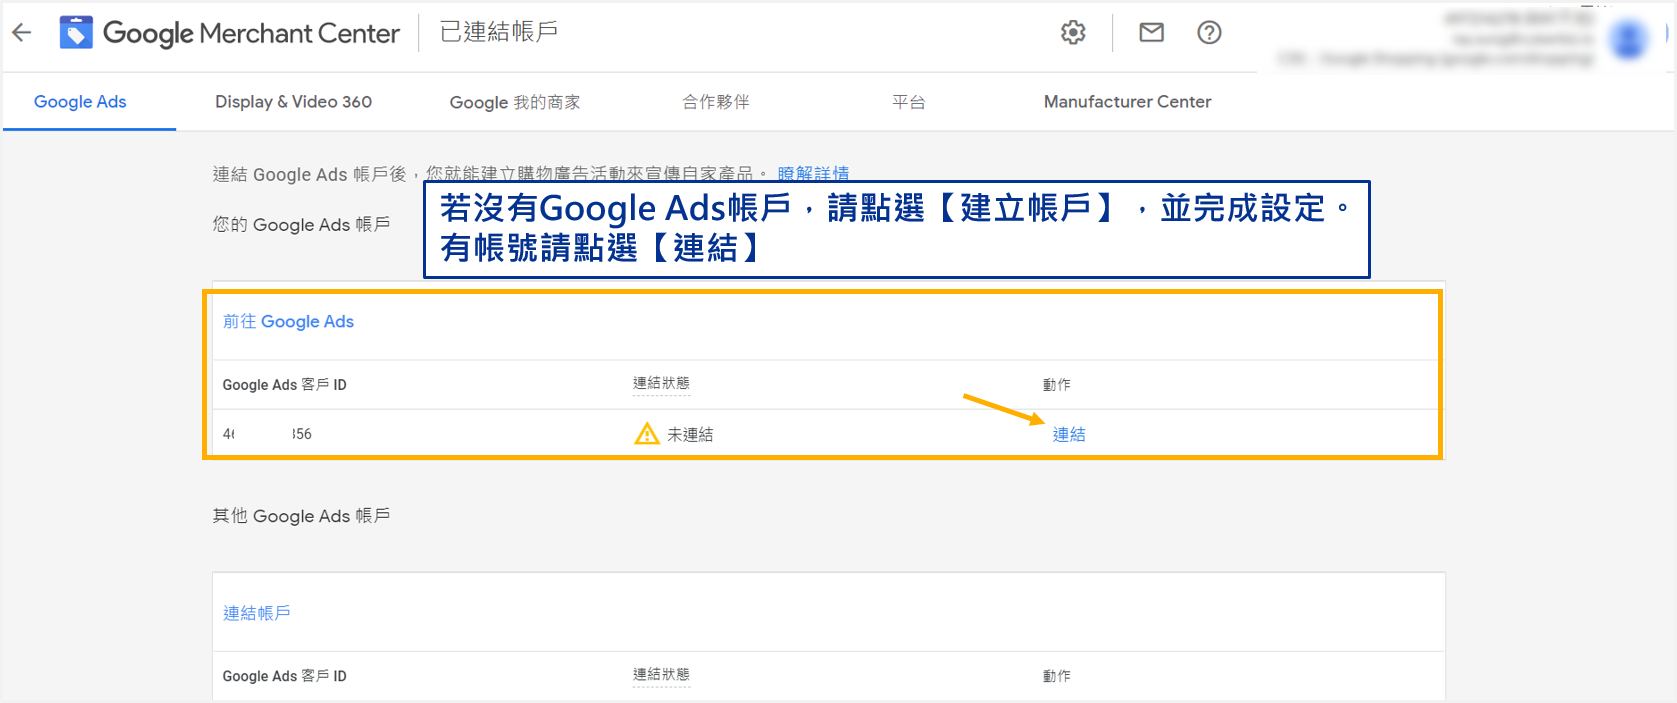Image resolution: width=1677 pixels, height=703 pixels.
Task: Click the back arrow icon
Action: 22,32
